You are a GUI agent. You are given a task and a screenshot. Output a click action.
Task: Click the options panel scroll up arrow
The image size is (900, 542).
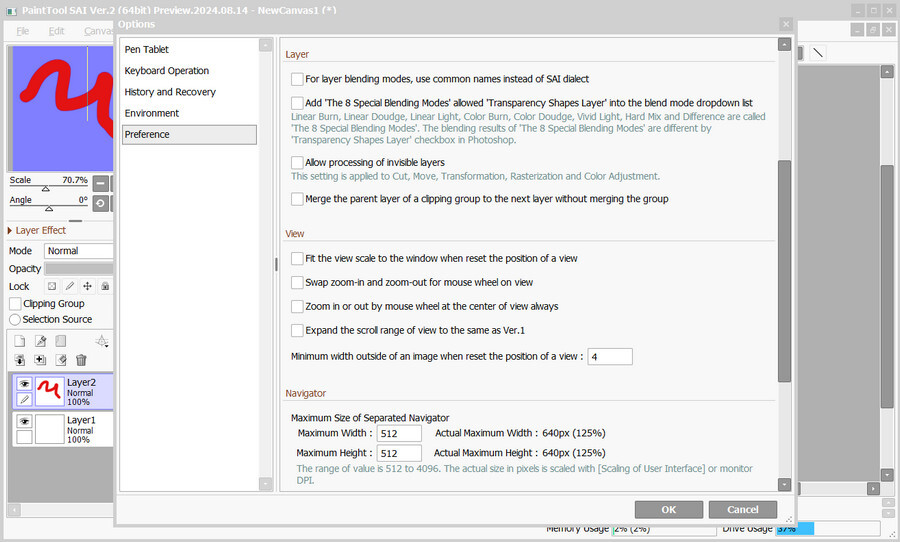(x=784, y=45)
